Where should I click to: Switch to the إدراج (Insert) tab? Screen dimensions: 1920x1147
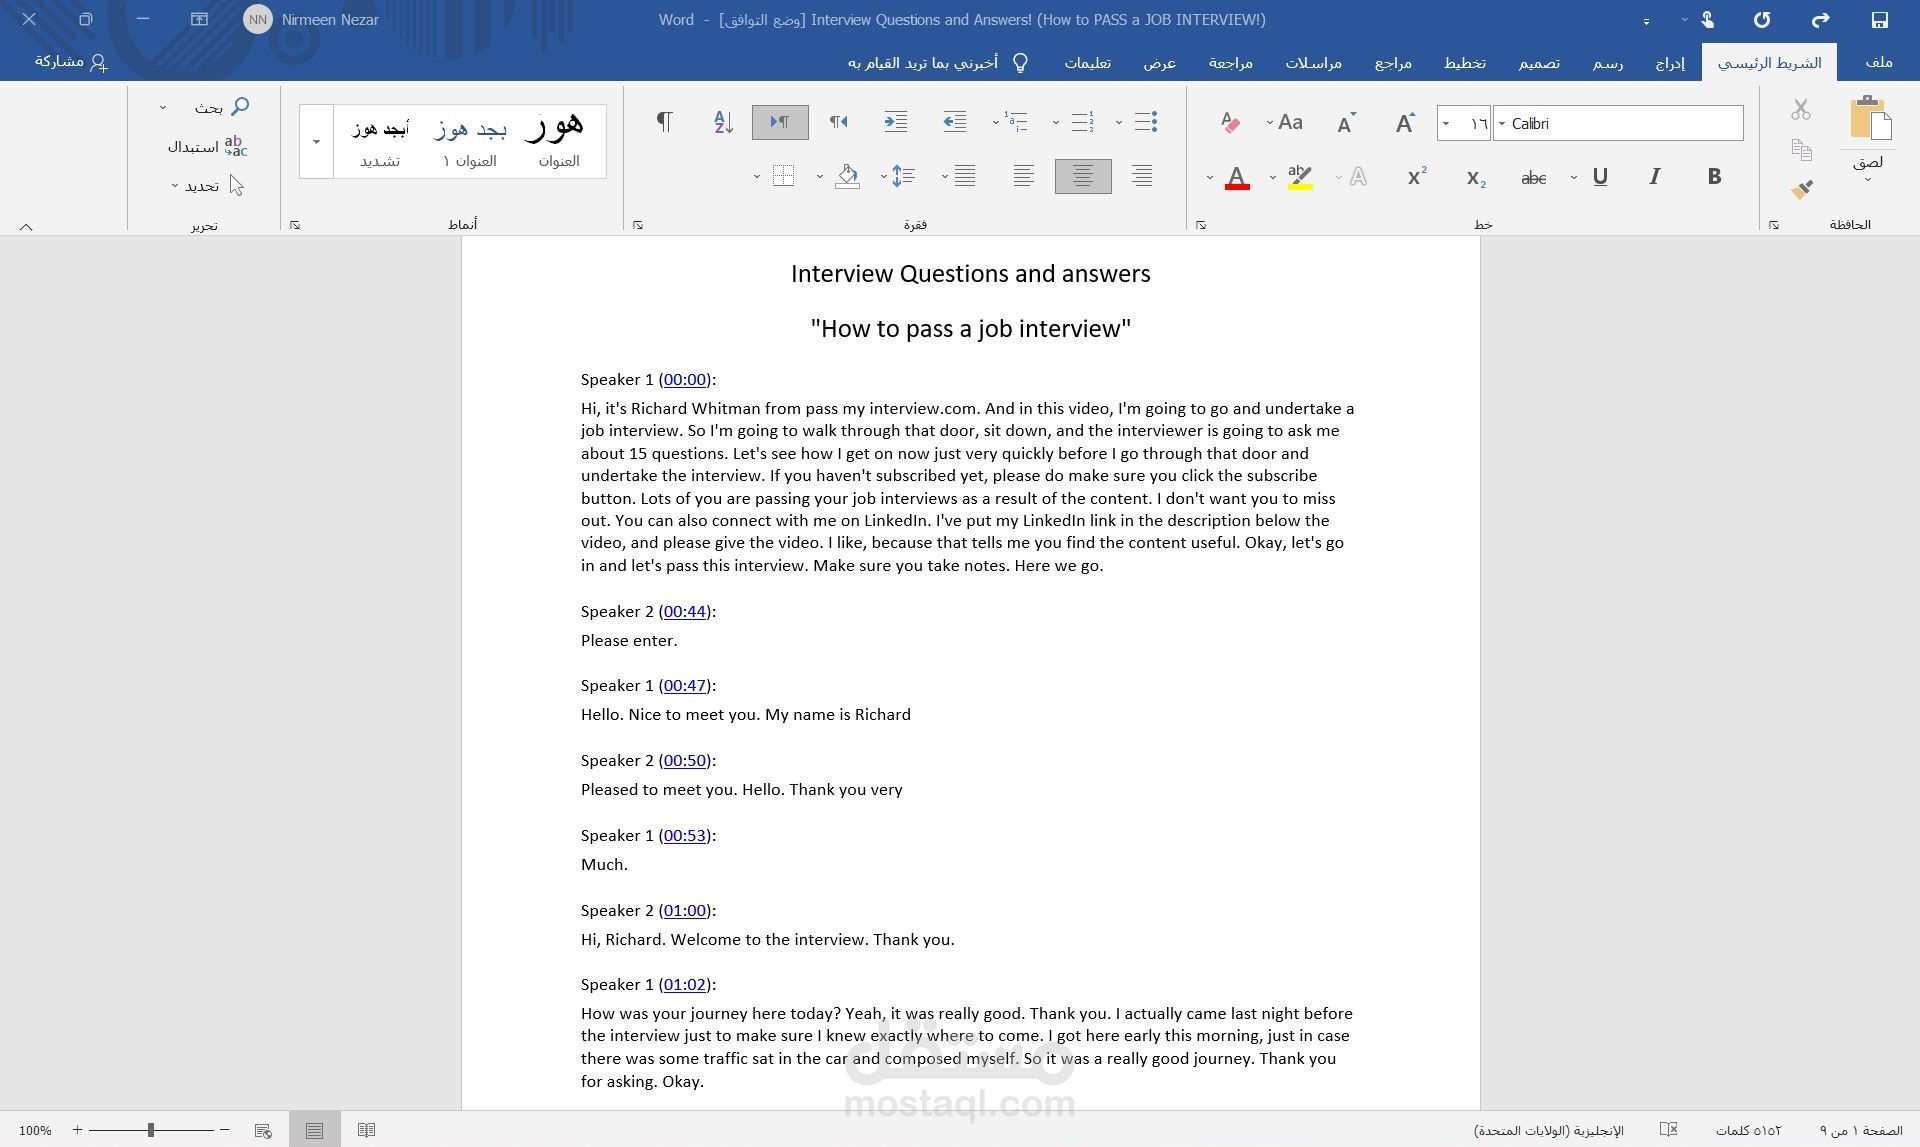tap(1670, 63)
